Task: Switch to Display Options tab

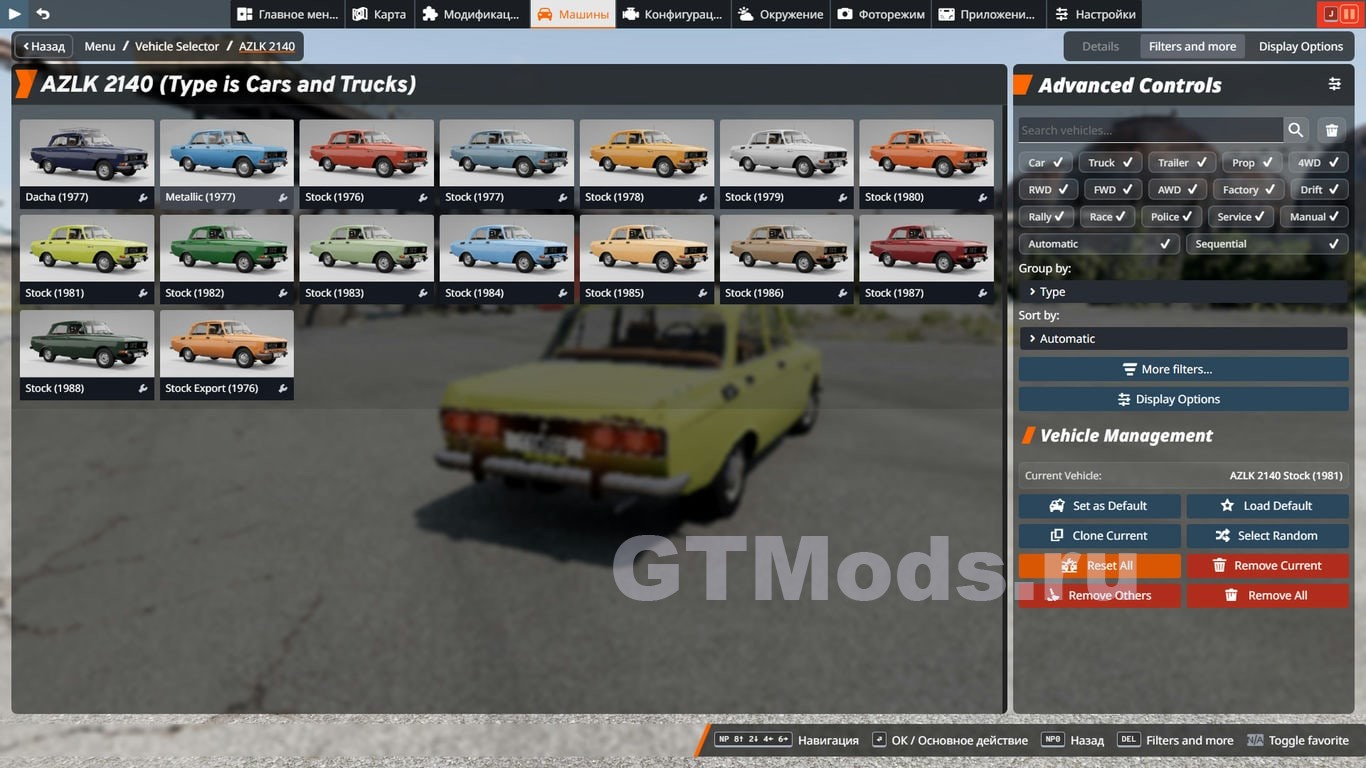Action: [1300, 46]
